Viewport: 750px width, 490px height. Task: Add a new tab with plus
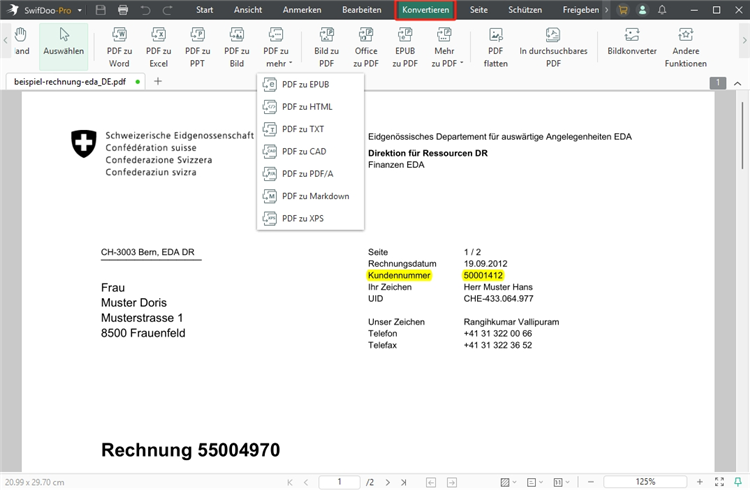158,81
